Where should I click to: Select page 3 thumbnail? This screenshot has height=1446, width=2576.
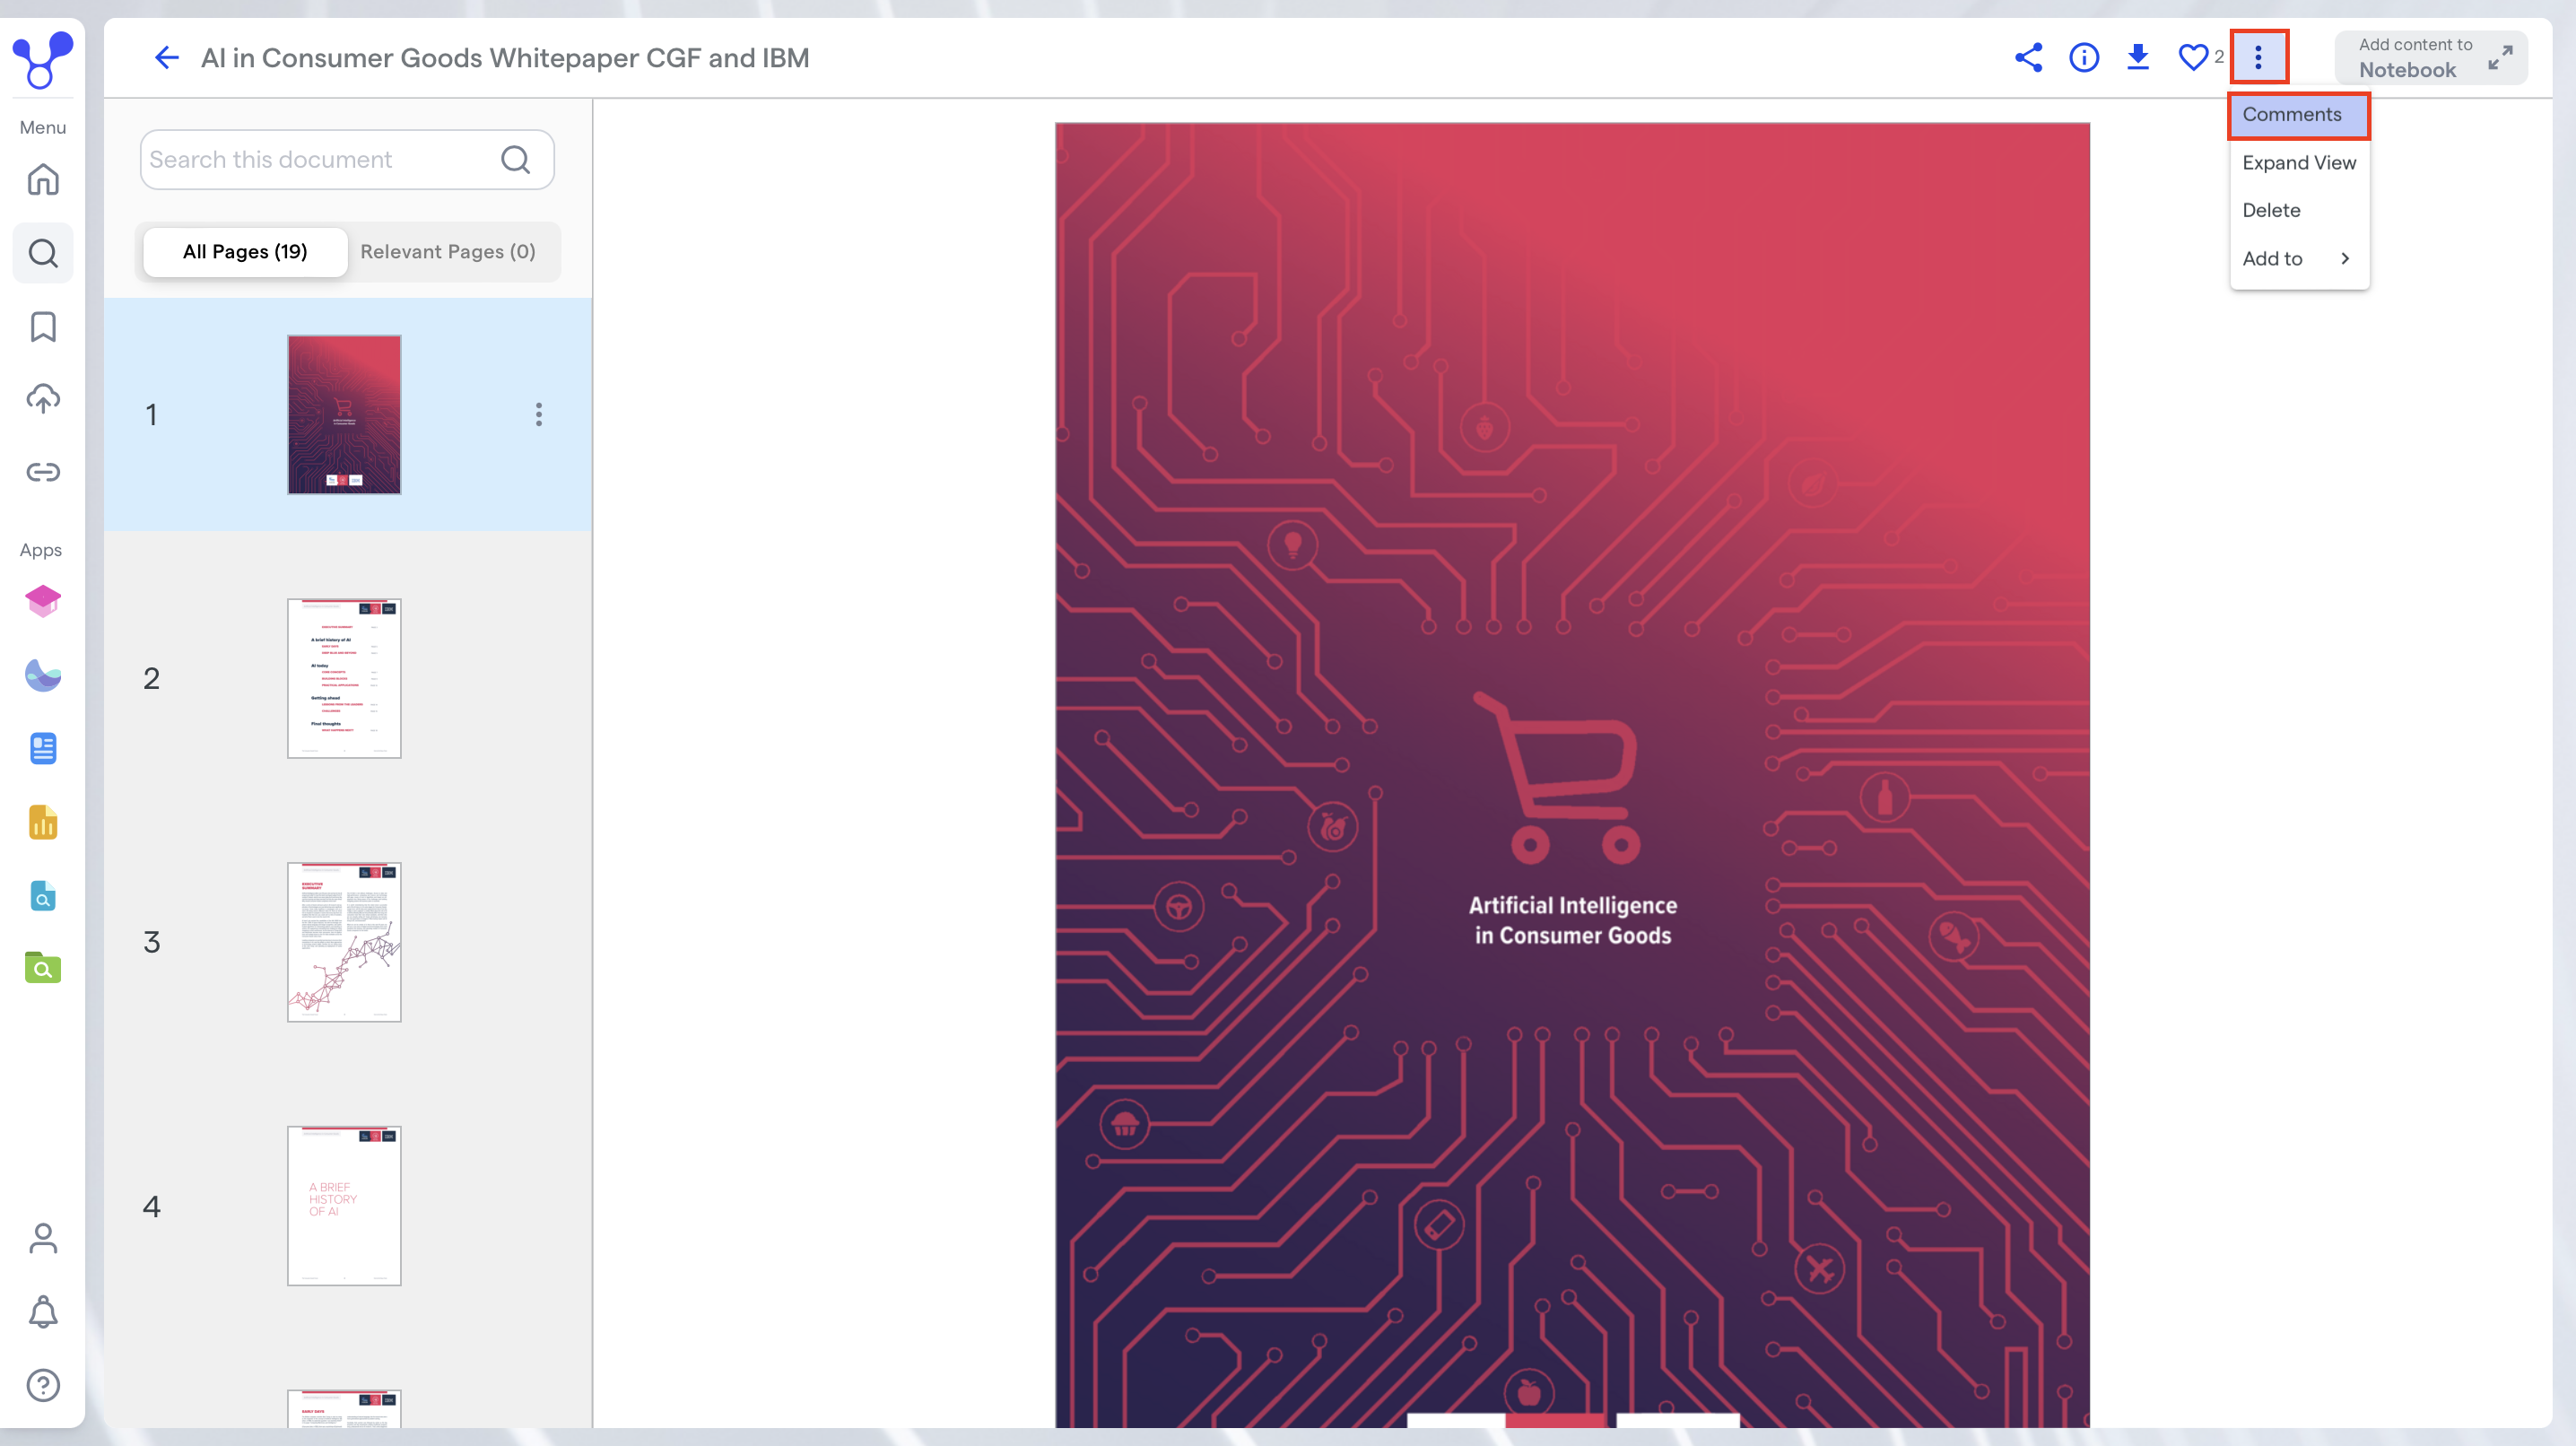pyautogui.click(x=344, y=942)
